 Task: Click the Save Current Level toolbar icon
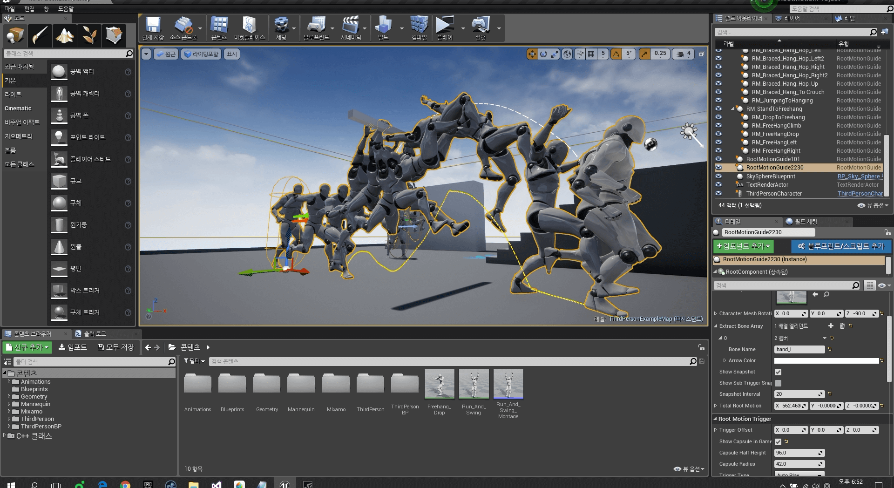[153, 26]
